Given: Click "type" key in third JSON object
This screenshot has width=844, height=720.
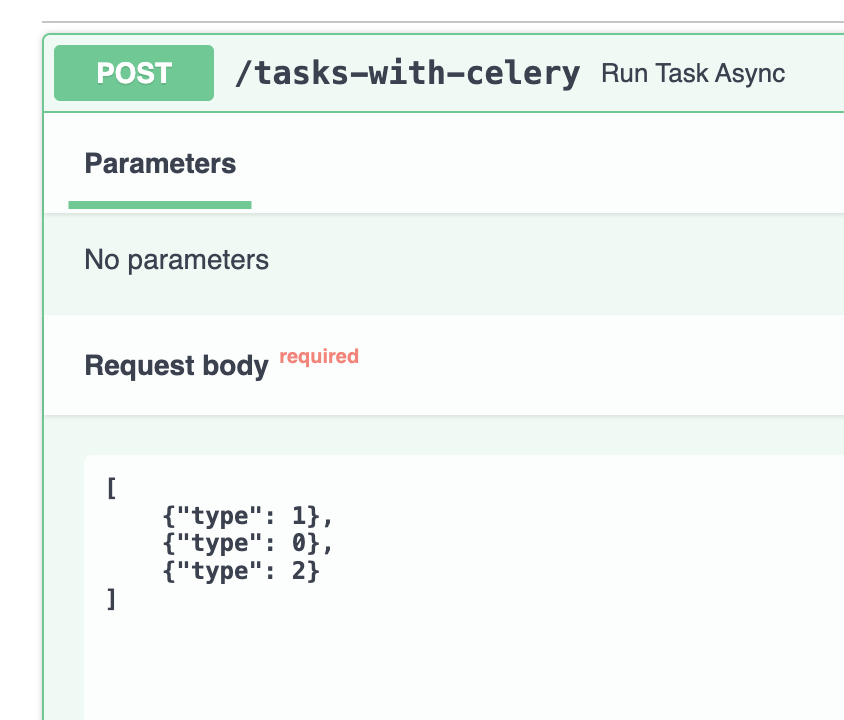Looking at the screenshot, I should pyautogui.click(x=220, y=571).
